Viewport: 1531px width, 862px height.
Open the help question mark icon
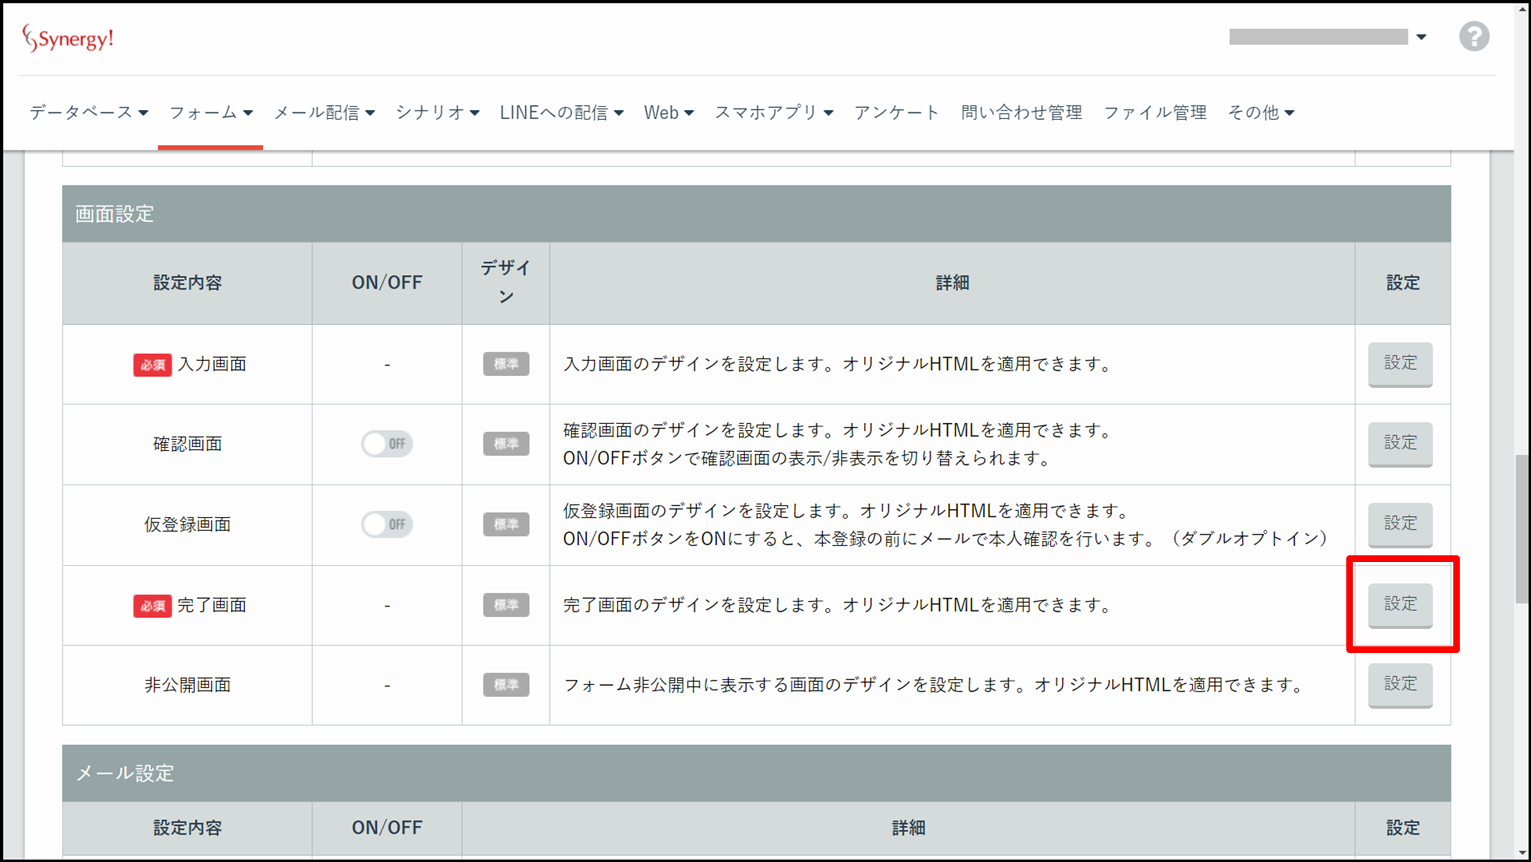coord(1473,37)
